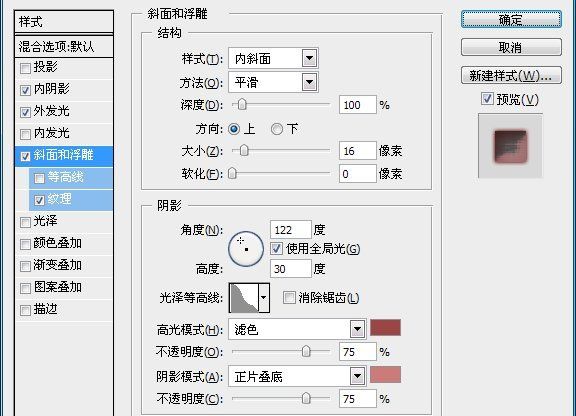Enable the 光泽 checkbox
The image size is (576, 416).
pos(25,222)
